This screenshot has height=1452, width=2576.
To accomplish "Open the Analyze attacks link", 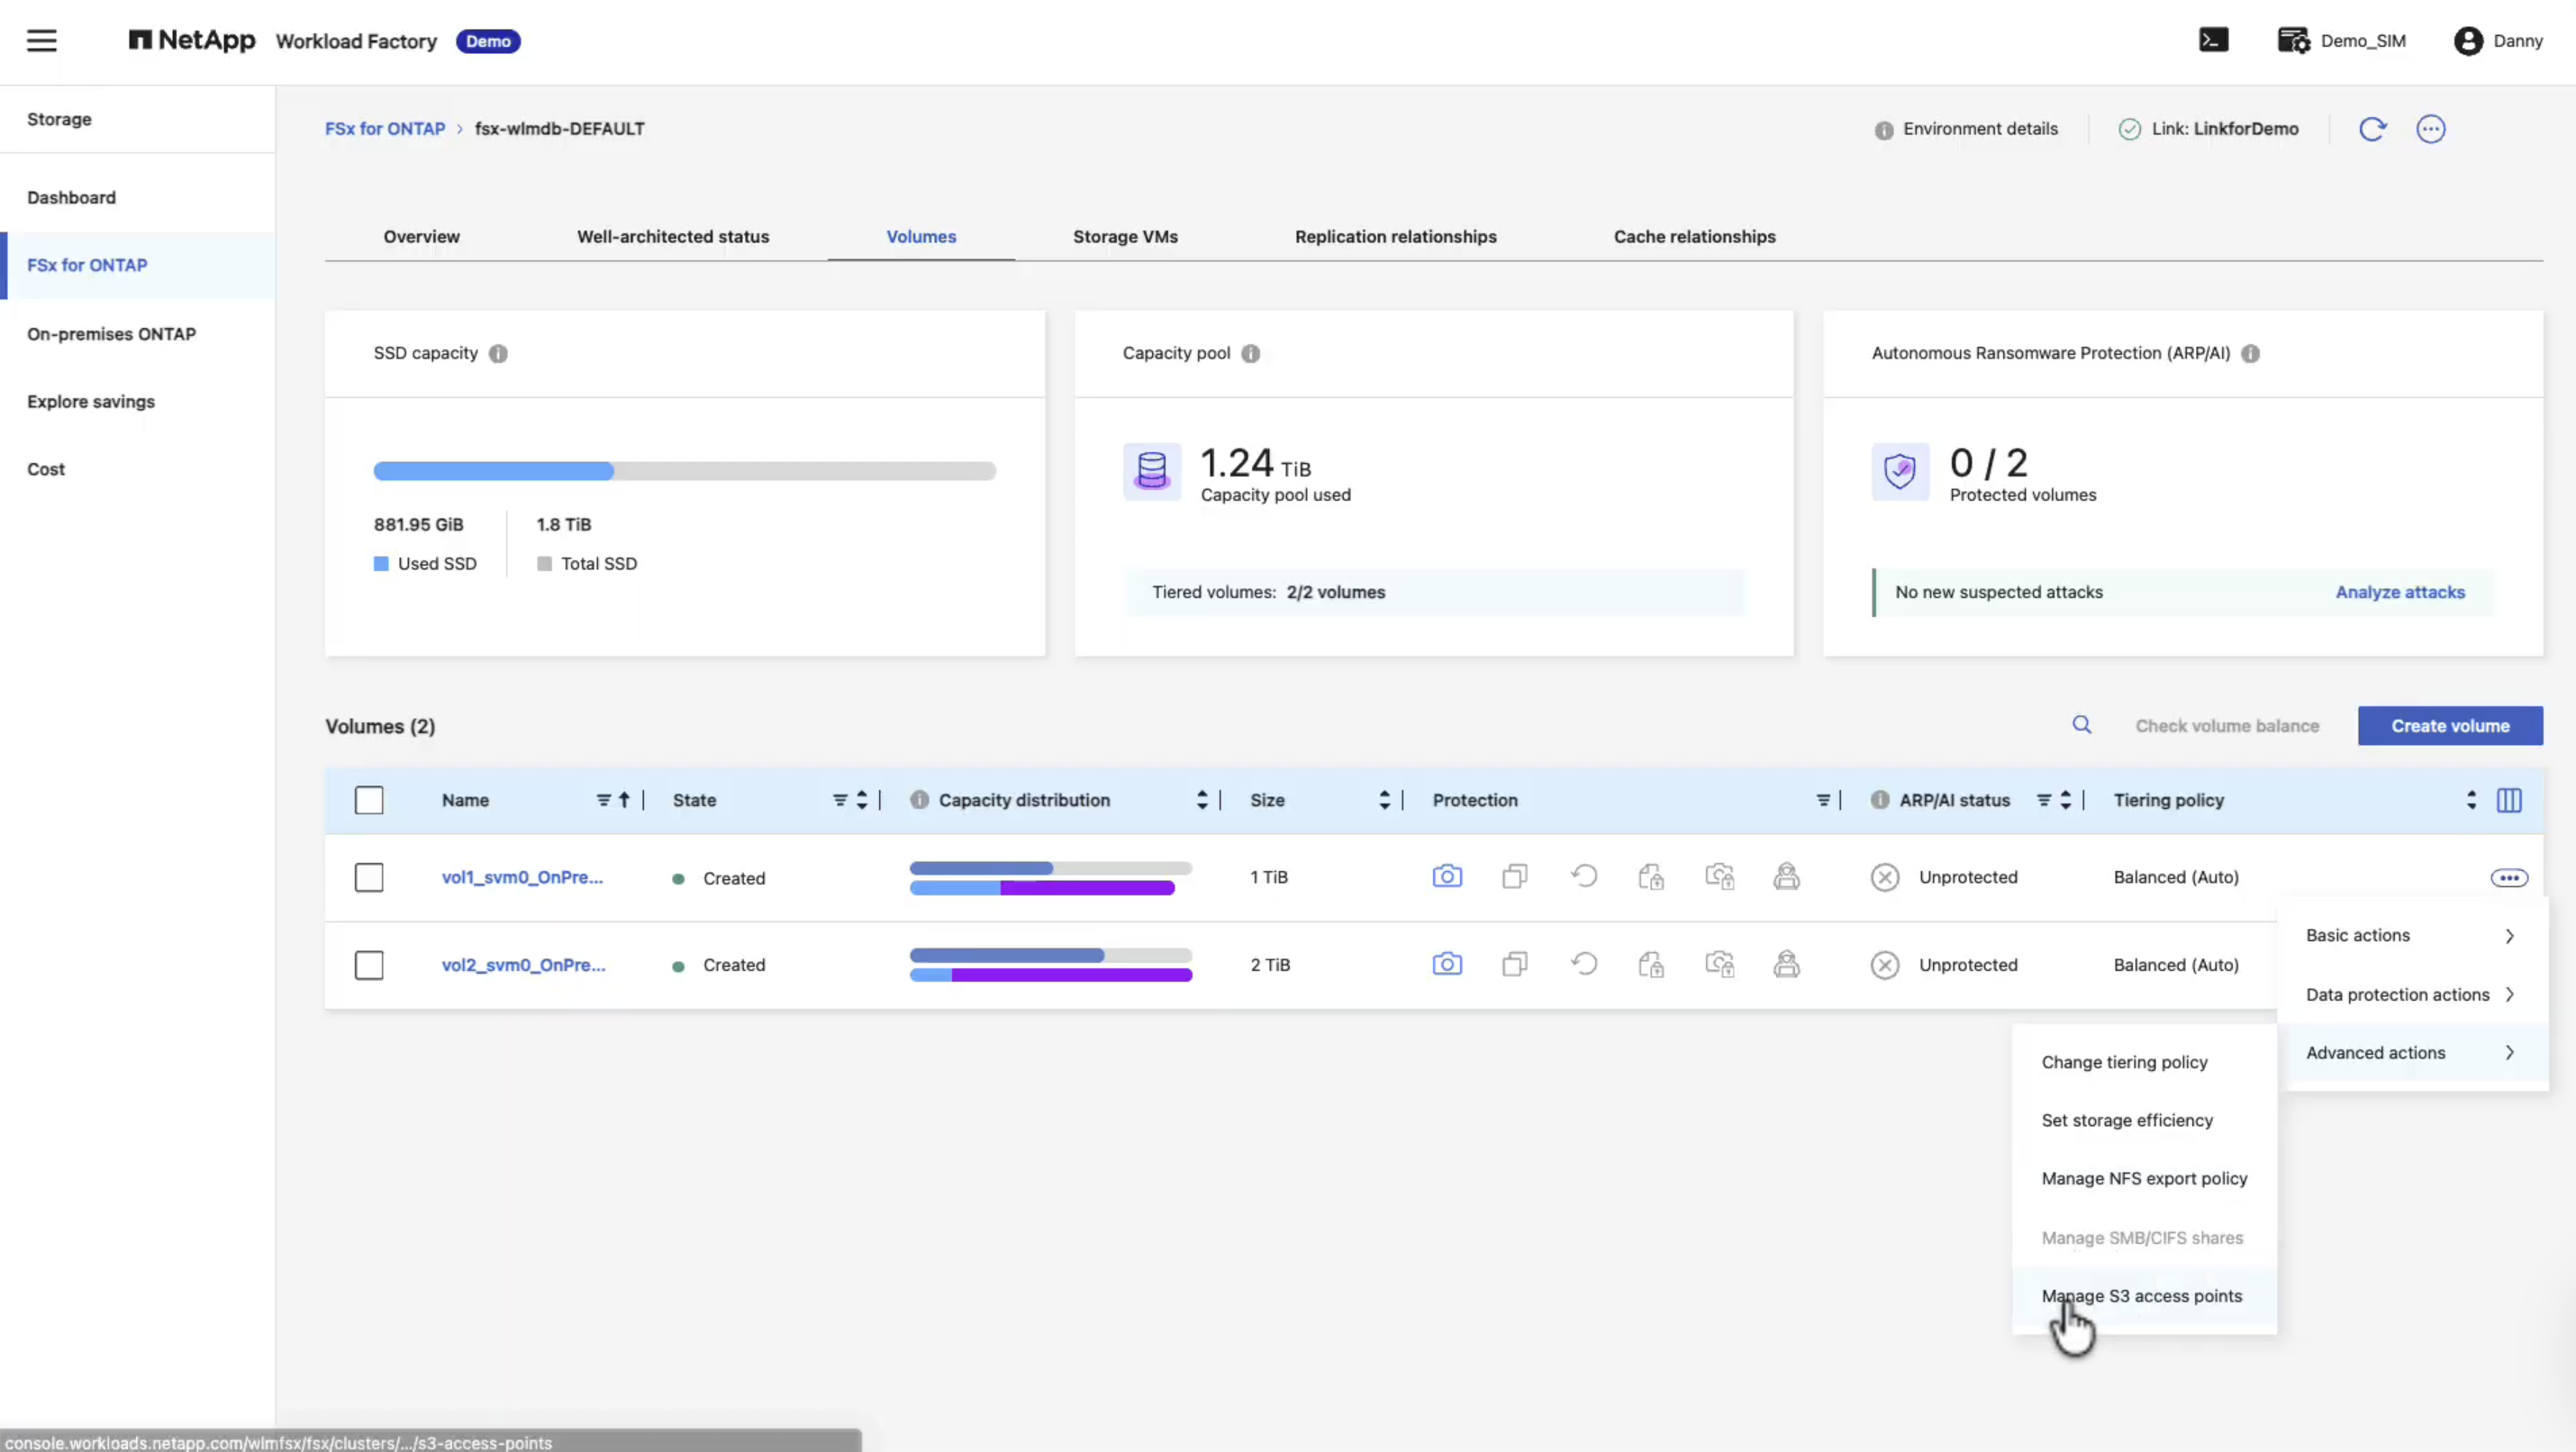I will pos(2399,592).
